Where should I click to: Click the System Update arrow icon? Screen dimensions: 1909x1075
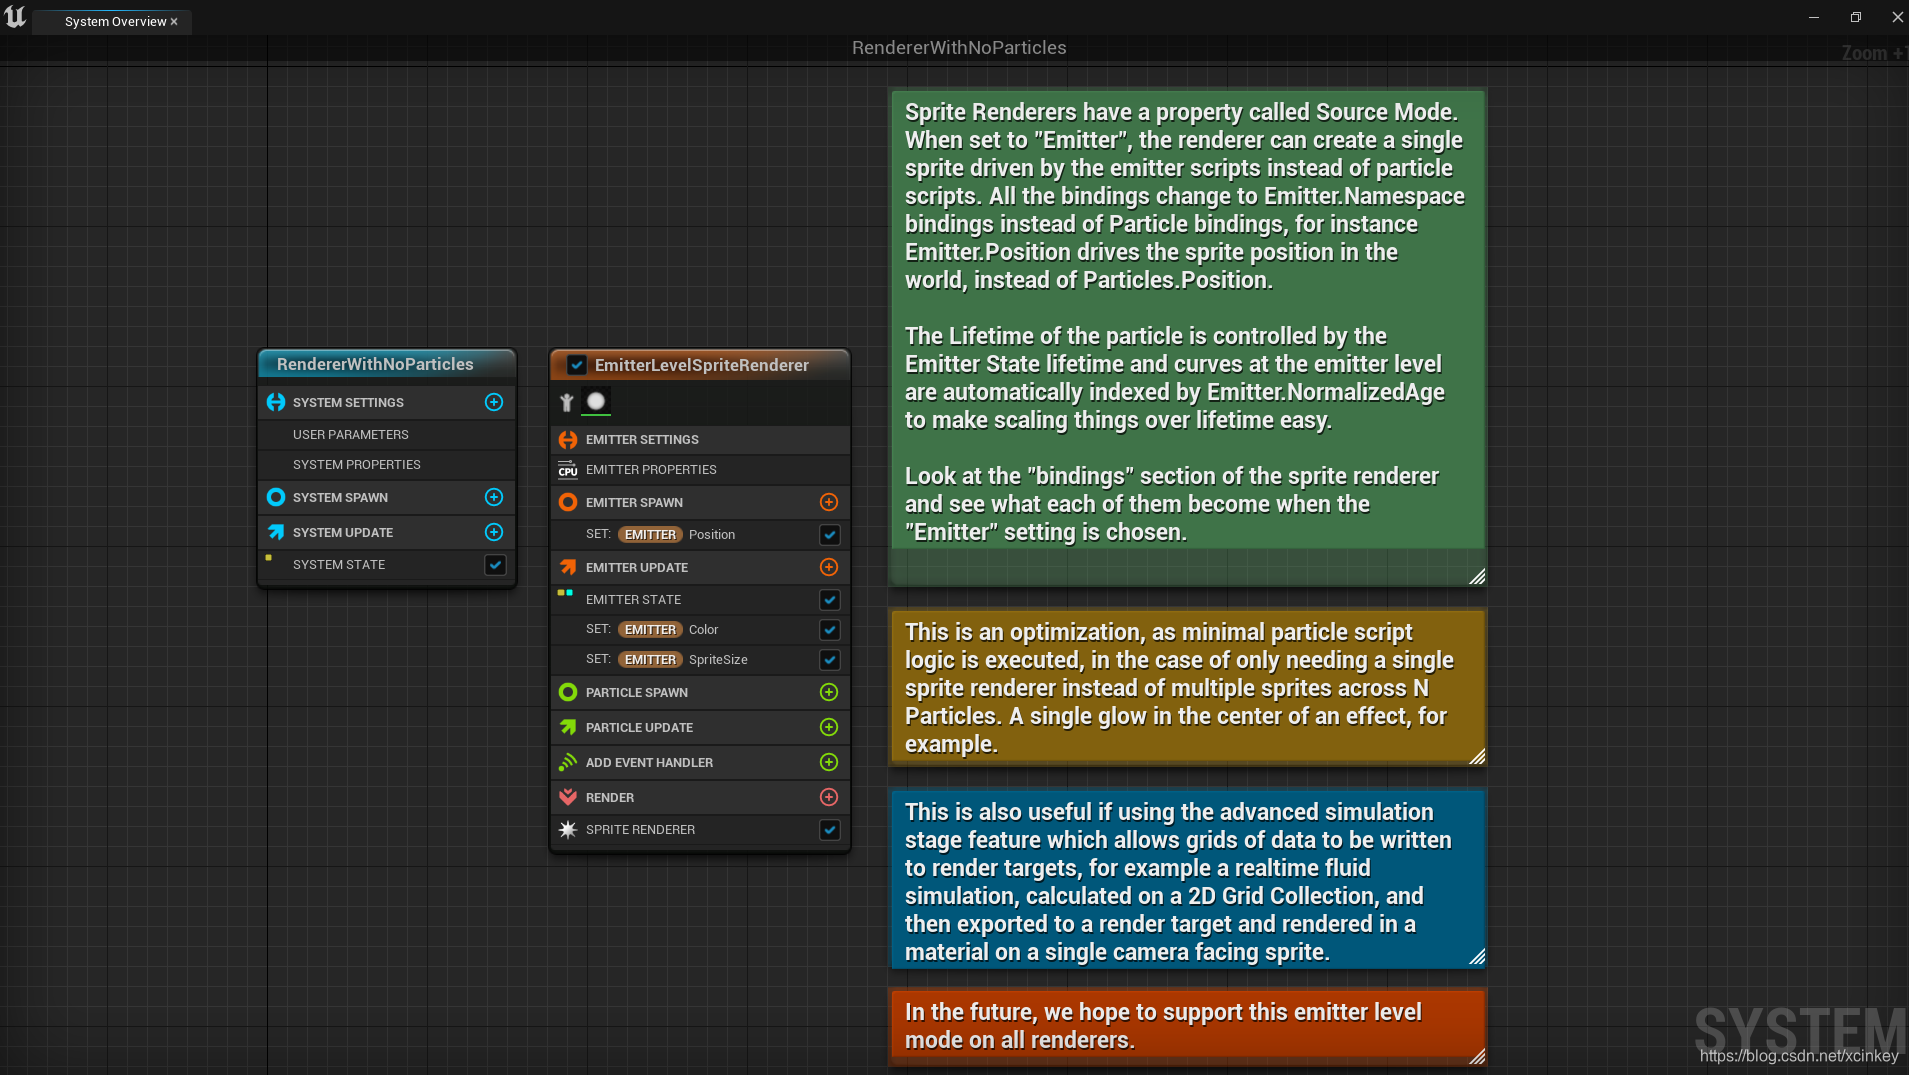click(276, 532)
